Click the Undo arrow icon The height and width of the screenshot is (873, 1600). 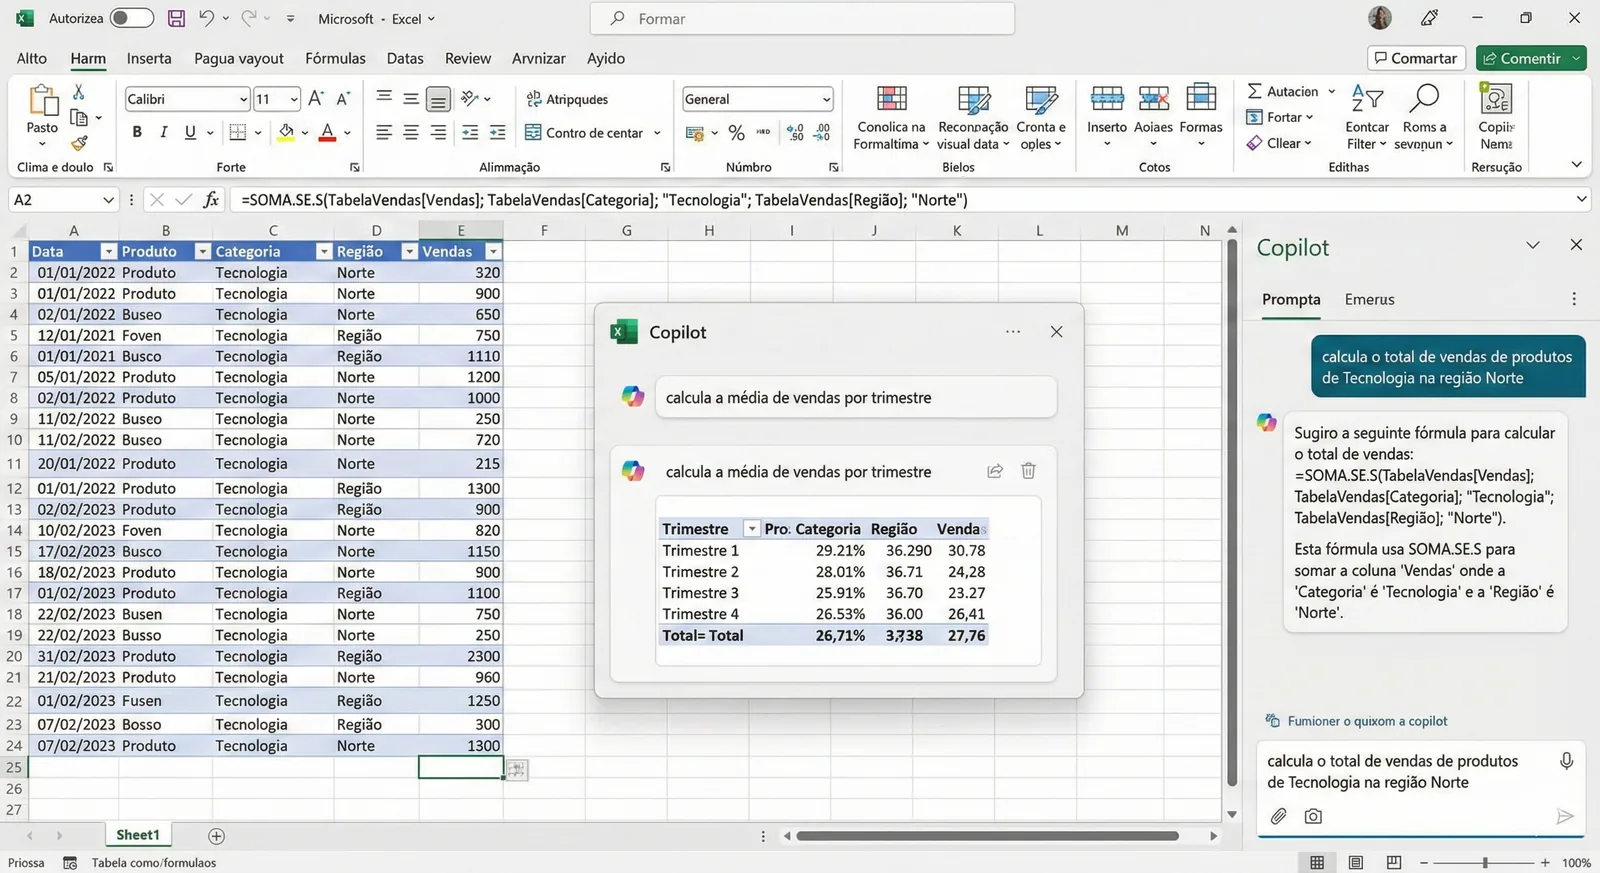(206, 18)
